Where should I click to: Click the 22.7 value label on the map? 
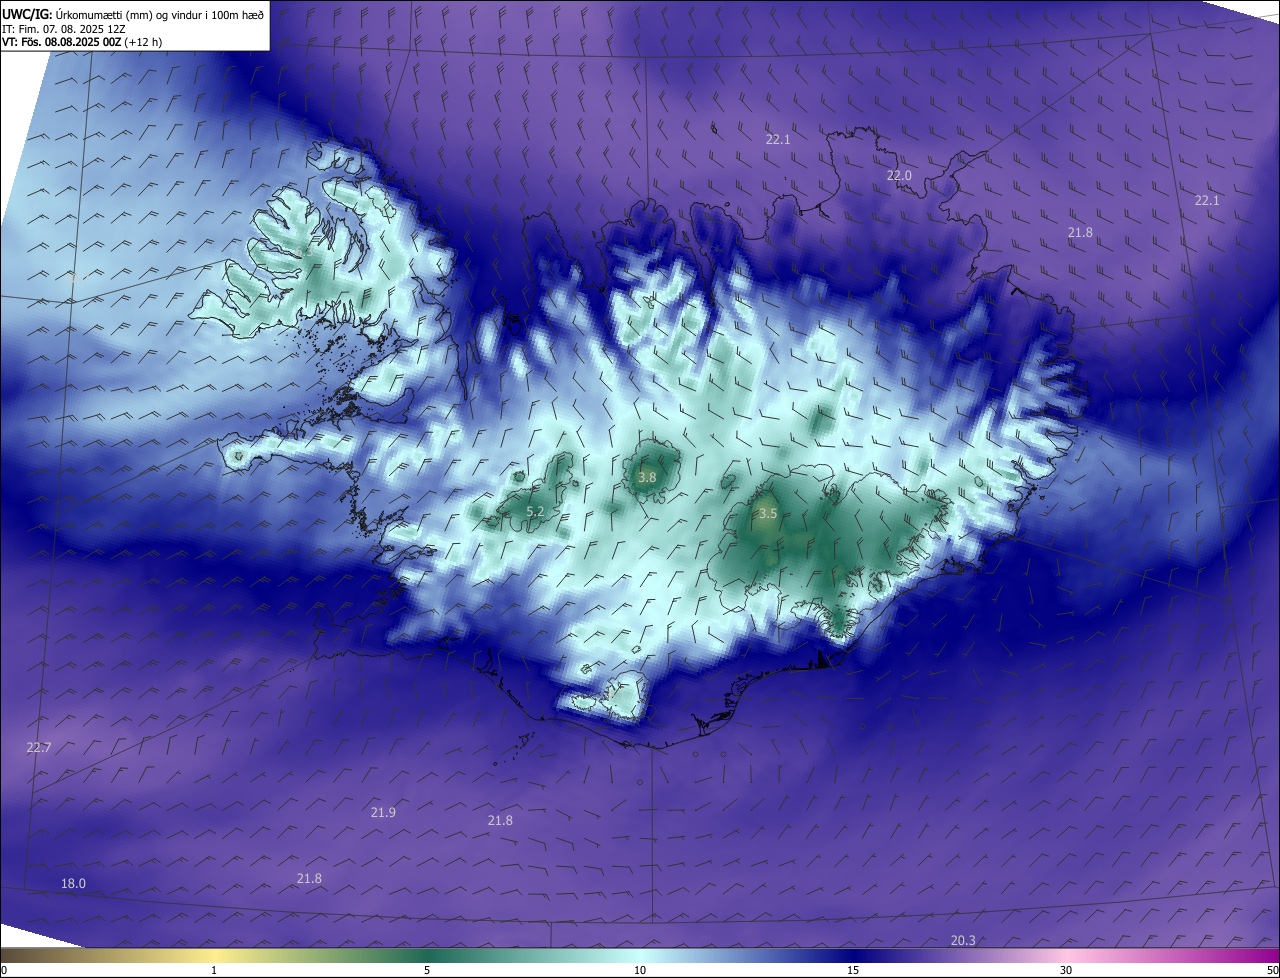tap(38, 748)
